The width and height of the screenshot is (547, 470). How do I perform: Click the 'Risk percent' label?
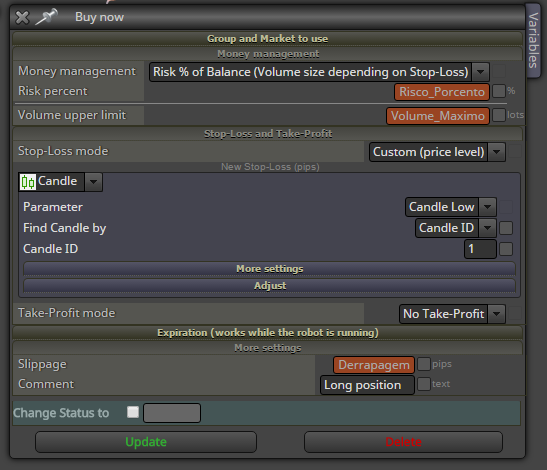click(53, 91)
